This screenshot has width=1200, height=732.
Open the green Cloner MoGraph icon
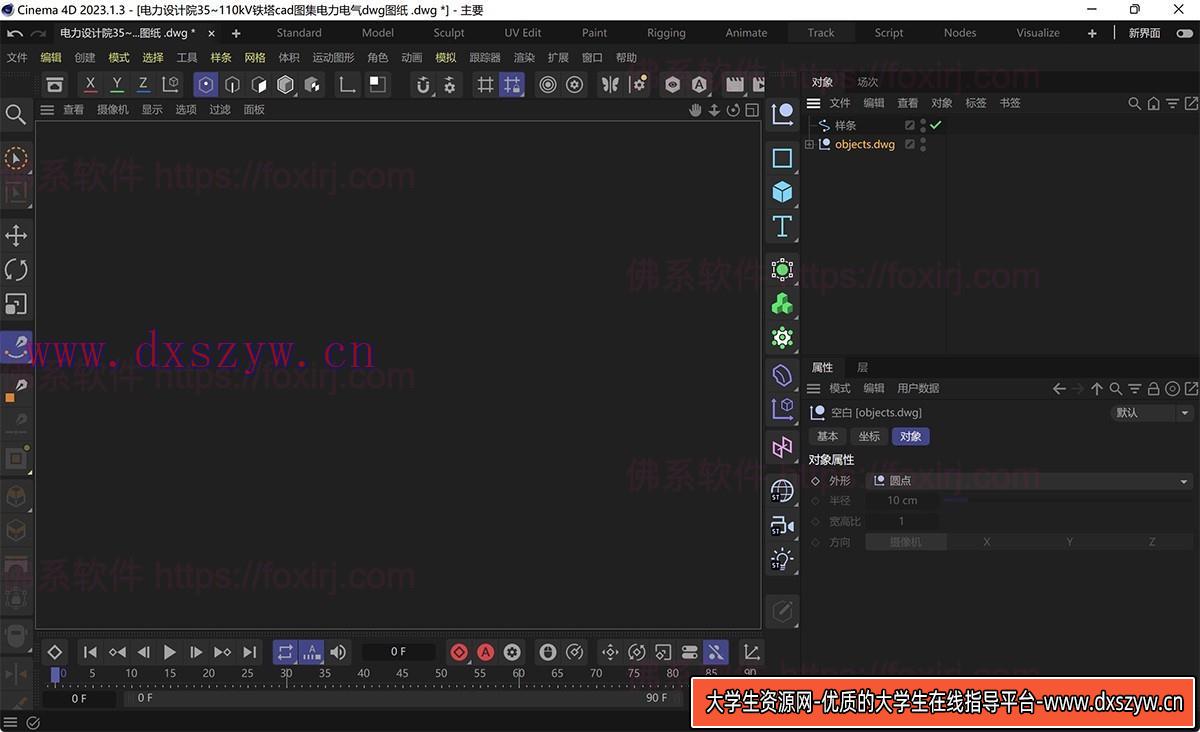coord(782,304)
